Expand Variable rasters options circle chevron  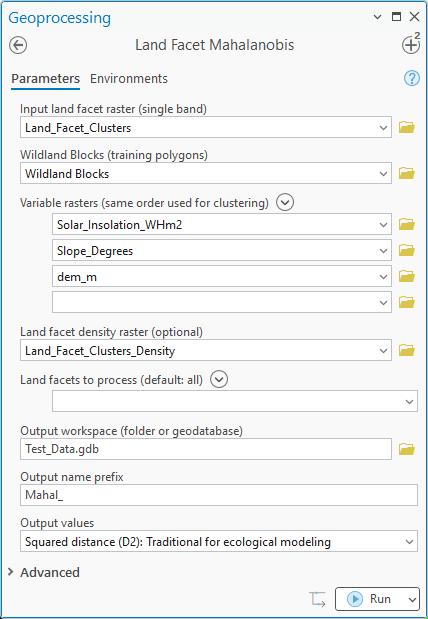[x=285, y=203]
